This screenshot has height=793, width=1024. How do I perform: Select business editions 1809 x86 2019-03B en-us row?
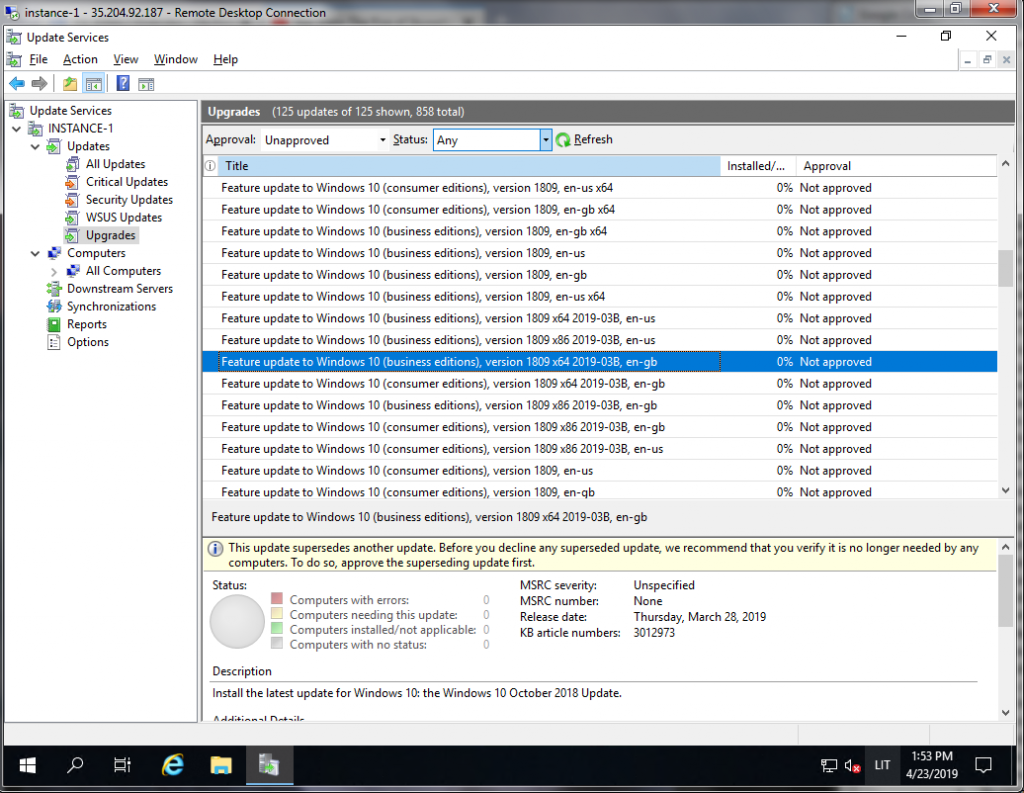600,340
